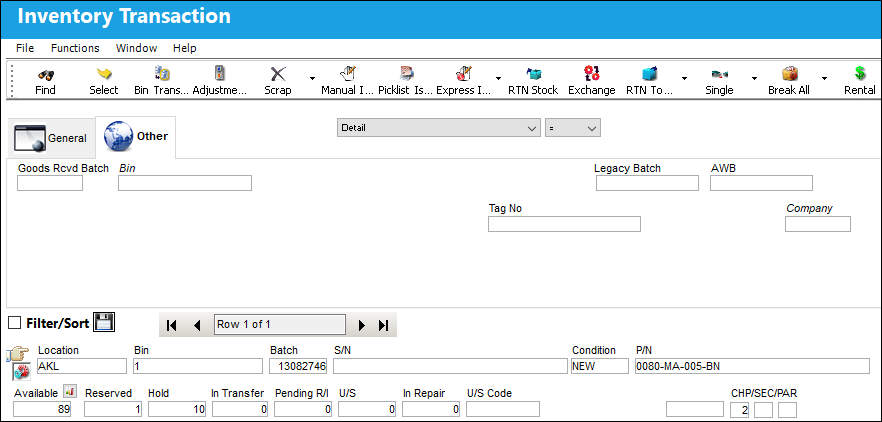The height and width of the screenshot is (422, 882).
Task: Click the Row 1 of 1 box
Action: click(x=280, y=325)
